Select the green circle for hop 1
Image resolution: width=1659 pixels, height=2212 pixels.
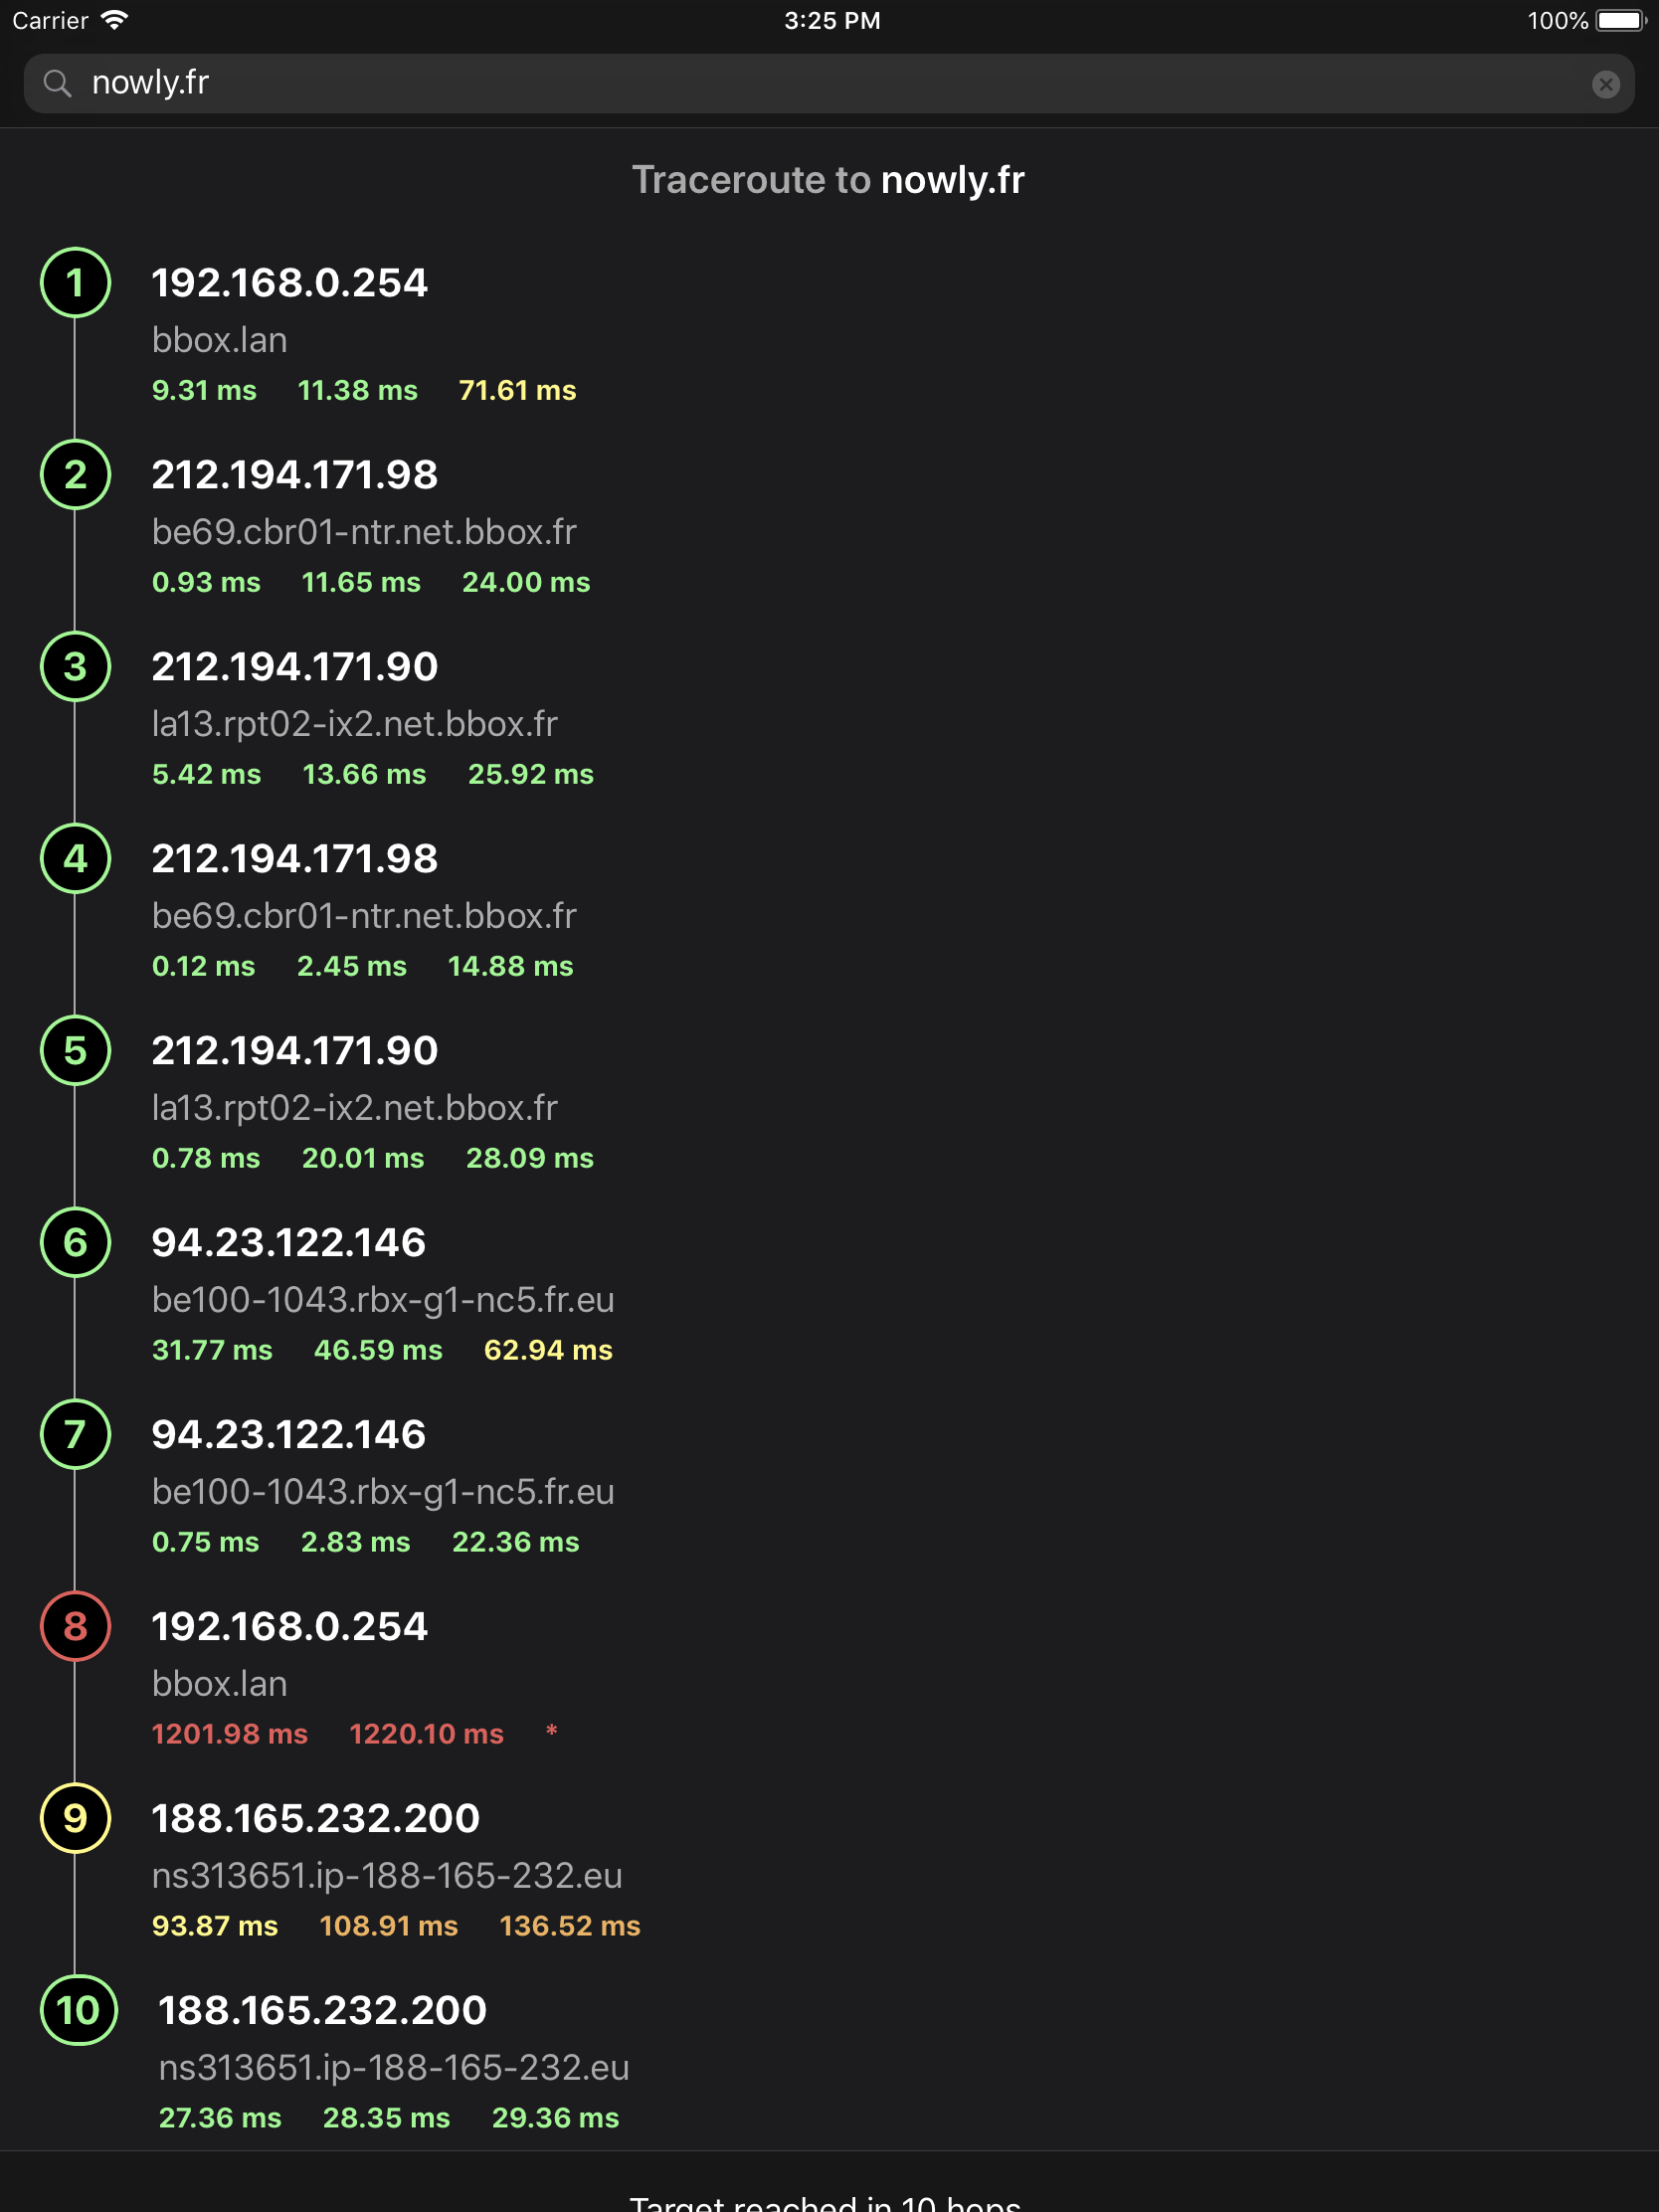click(x=75, y=284)
